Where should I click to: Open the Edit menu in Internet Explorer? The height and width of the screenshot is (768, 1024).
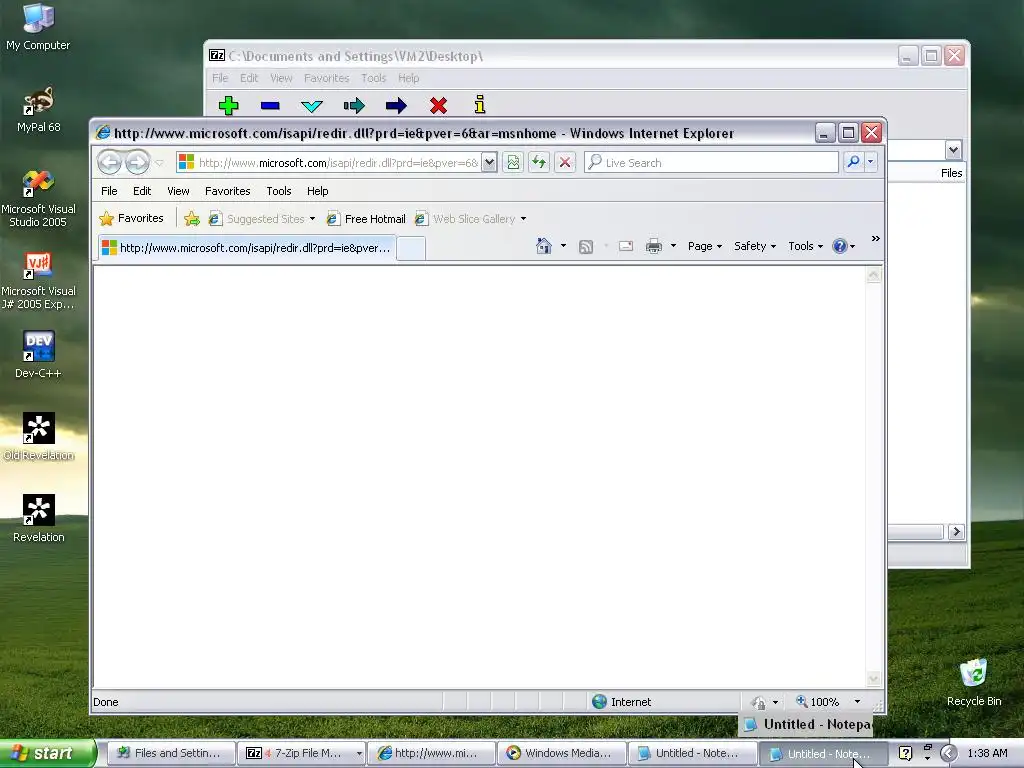[142, 191]
